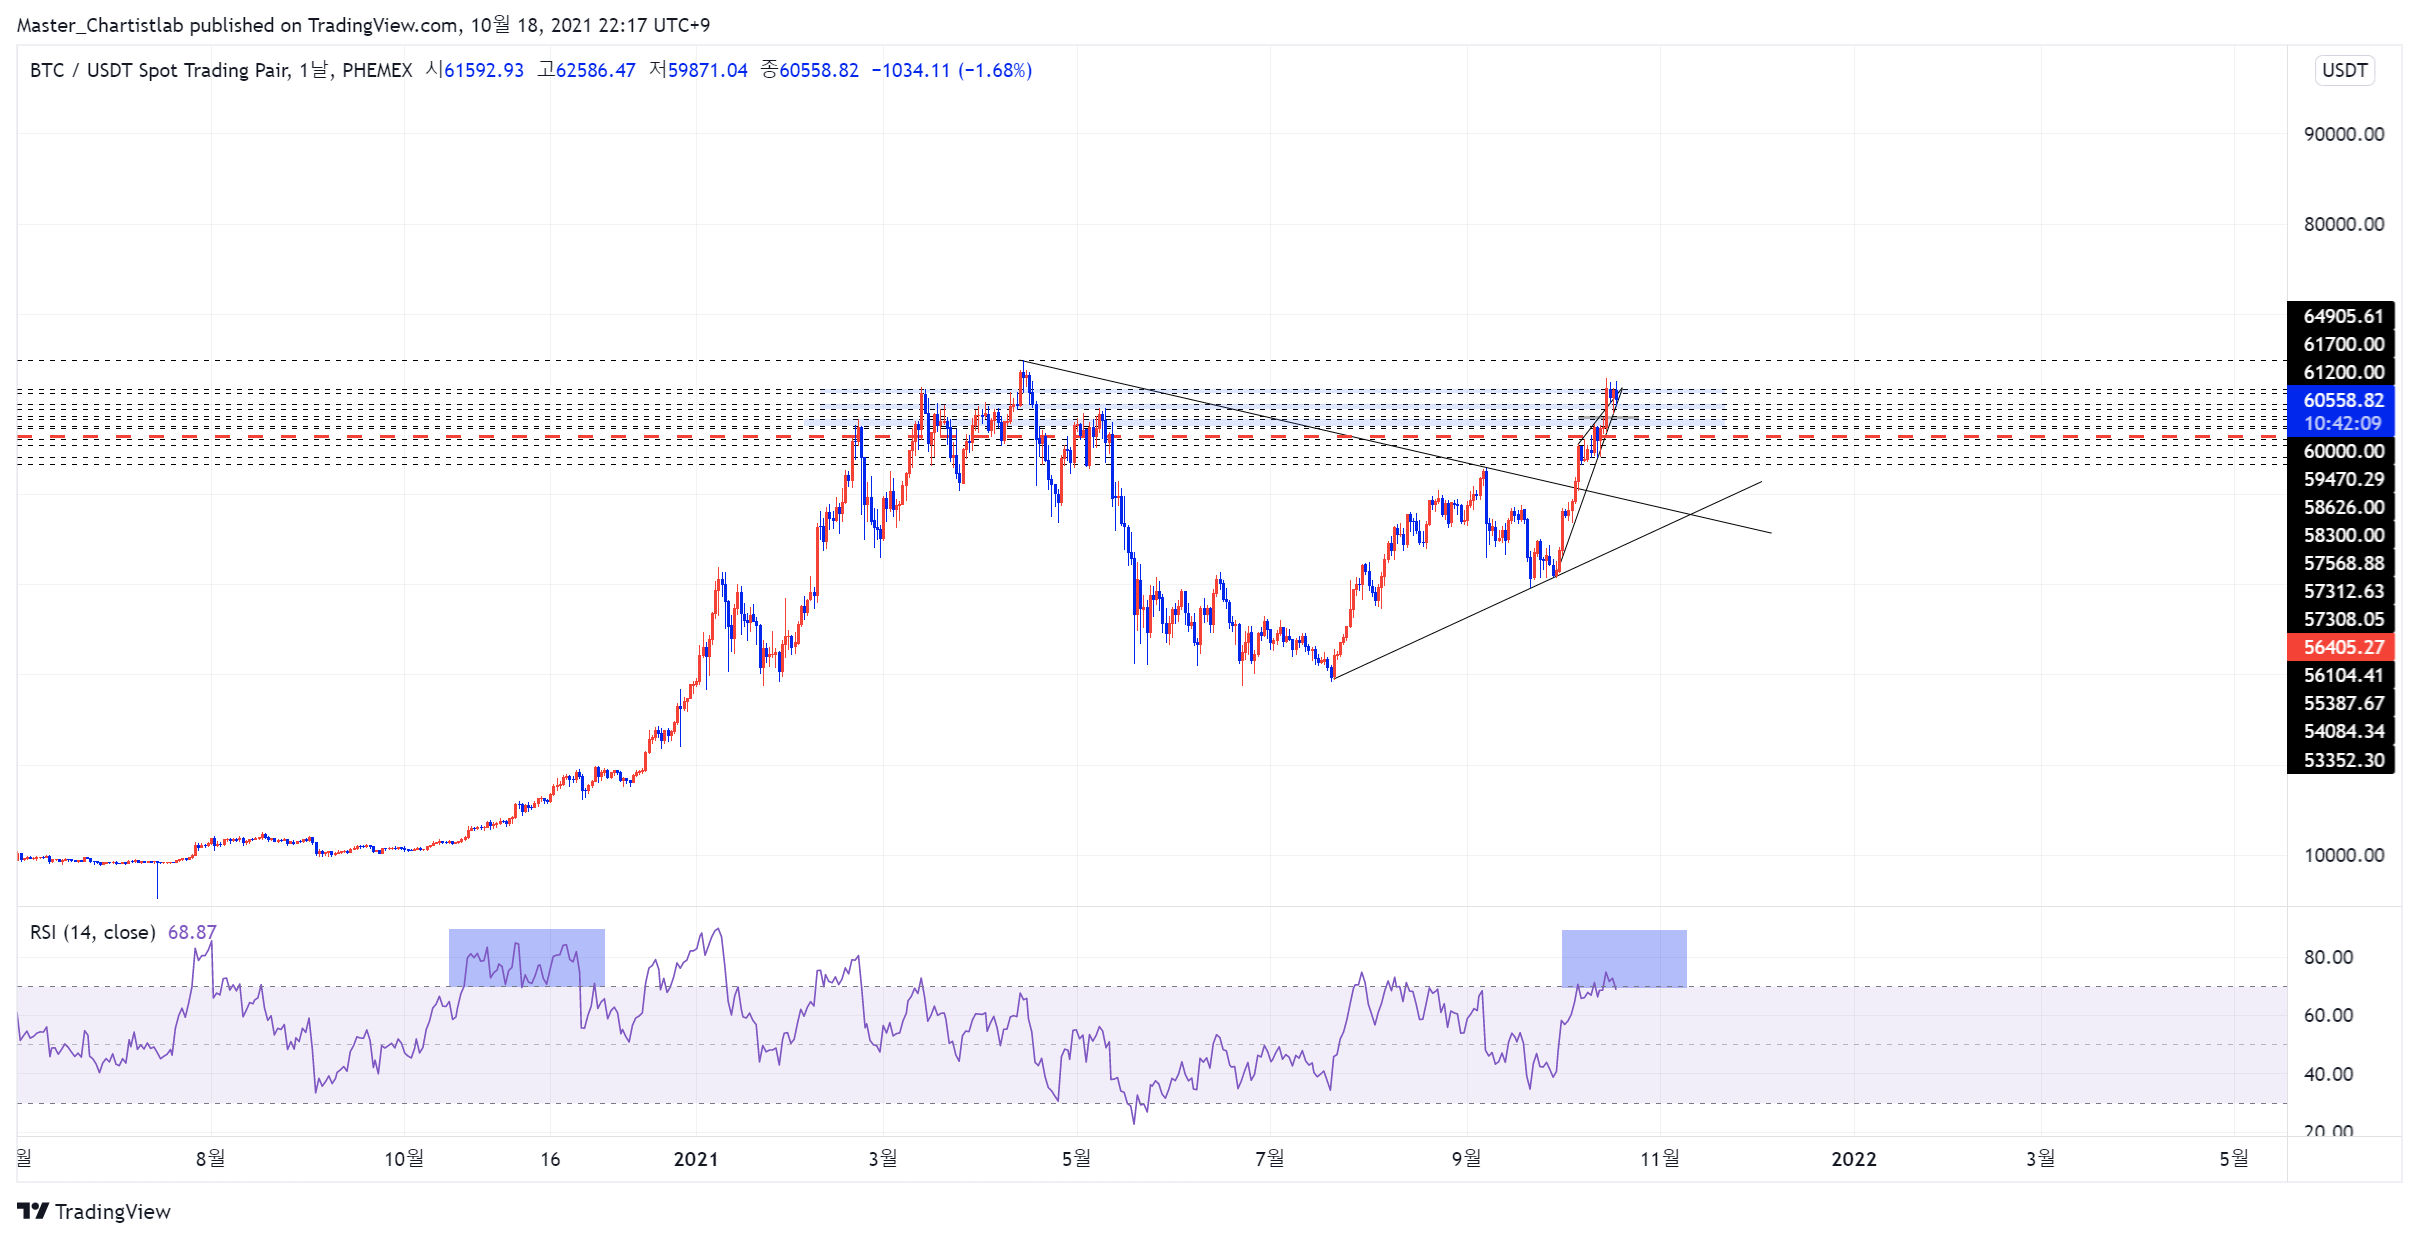Click the 61700.00 price level label
Viewport: 2419px width, 1240px height.
(2343, 344)
